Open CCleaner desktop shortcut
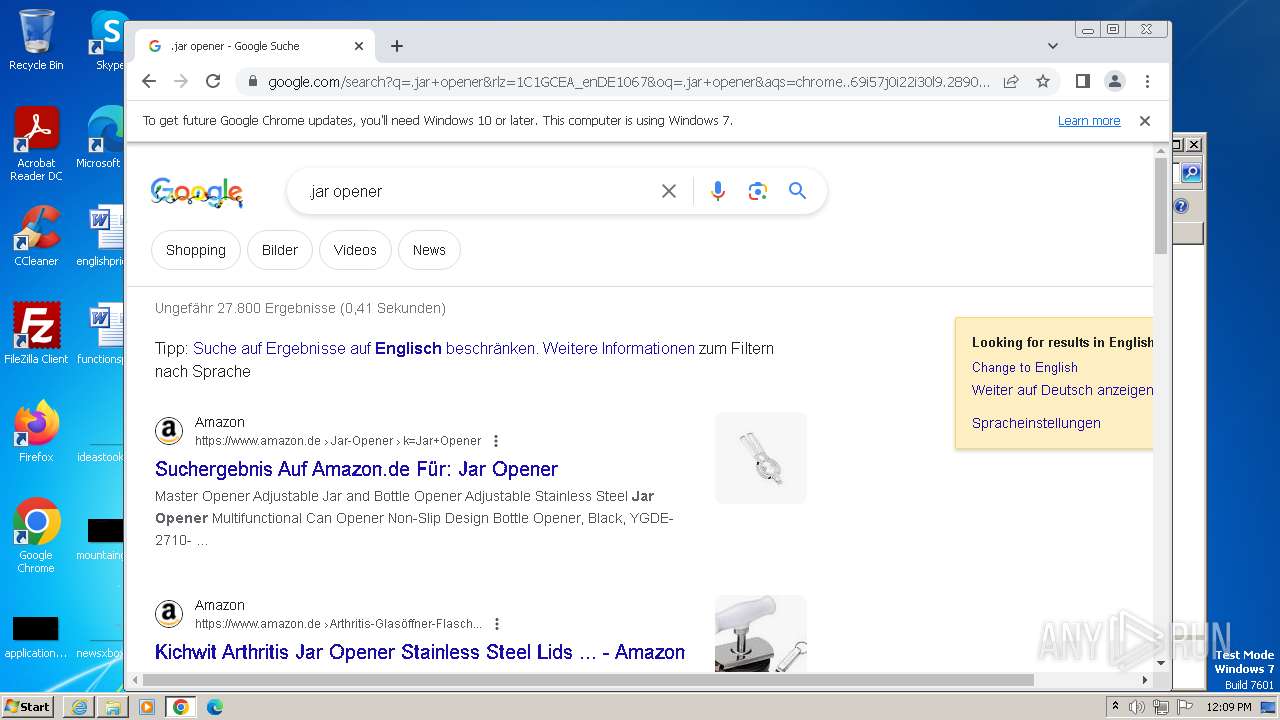This screenshot has height=720, width=1280. pos(36,237)
